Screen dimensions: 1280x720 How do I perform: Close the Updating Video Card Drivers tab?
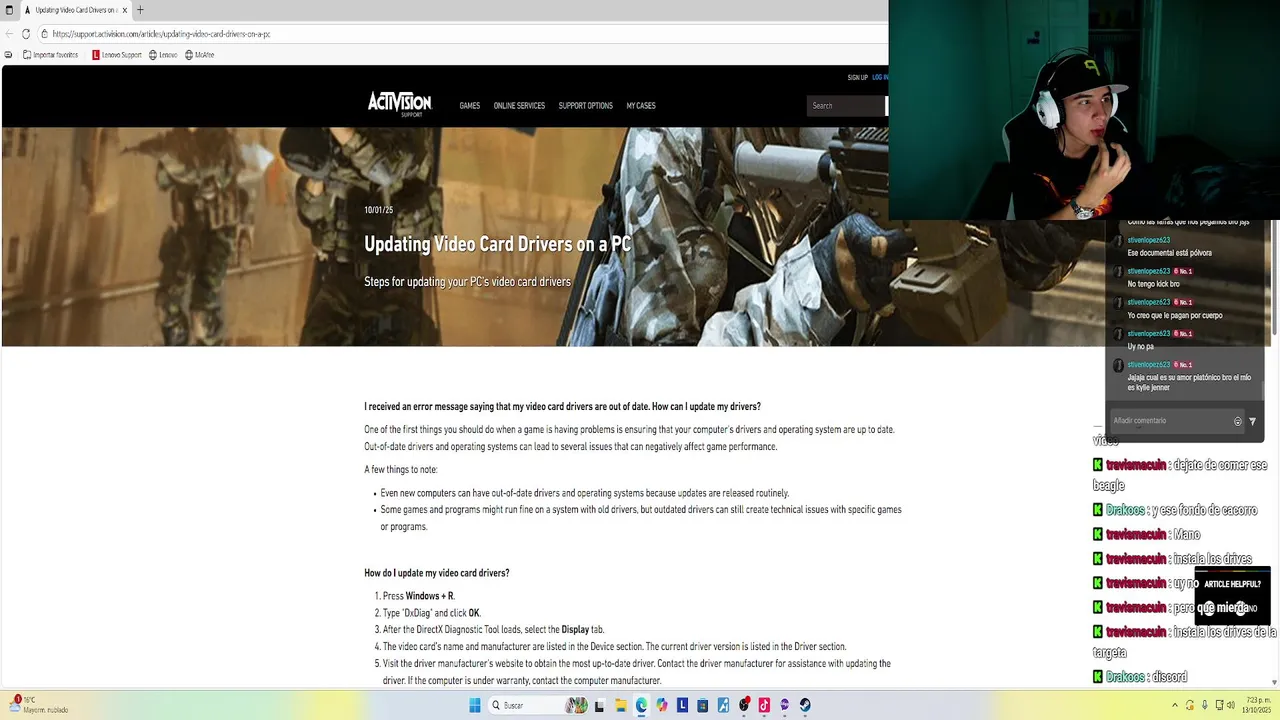[125, 10]
